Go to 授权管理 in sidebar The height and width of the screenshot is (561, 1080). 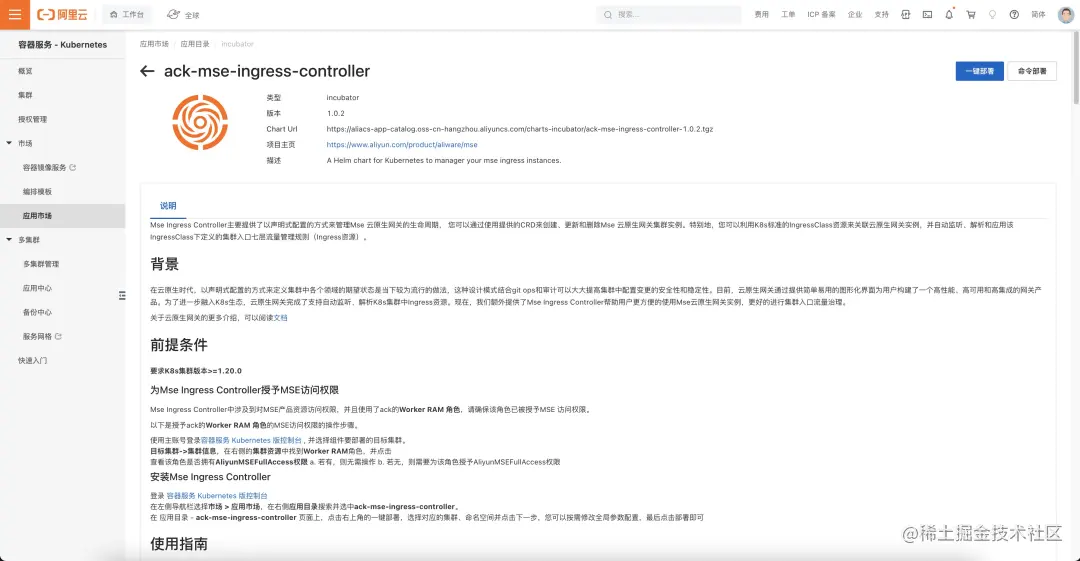coord(32,119)
